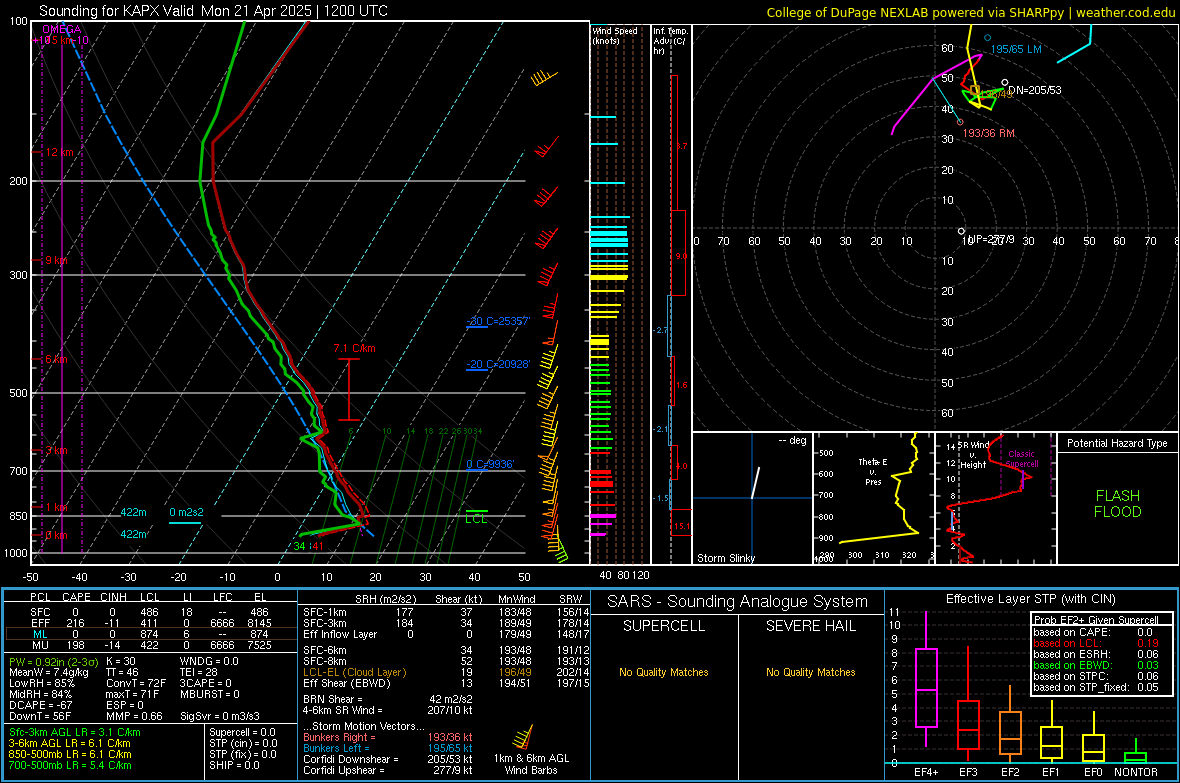Viewport: 1180px width, 783px height.
Task: Click the 'Prob EF2+ Given Supercell' heading
Action: [x=1096, y=620]
